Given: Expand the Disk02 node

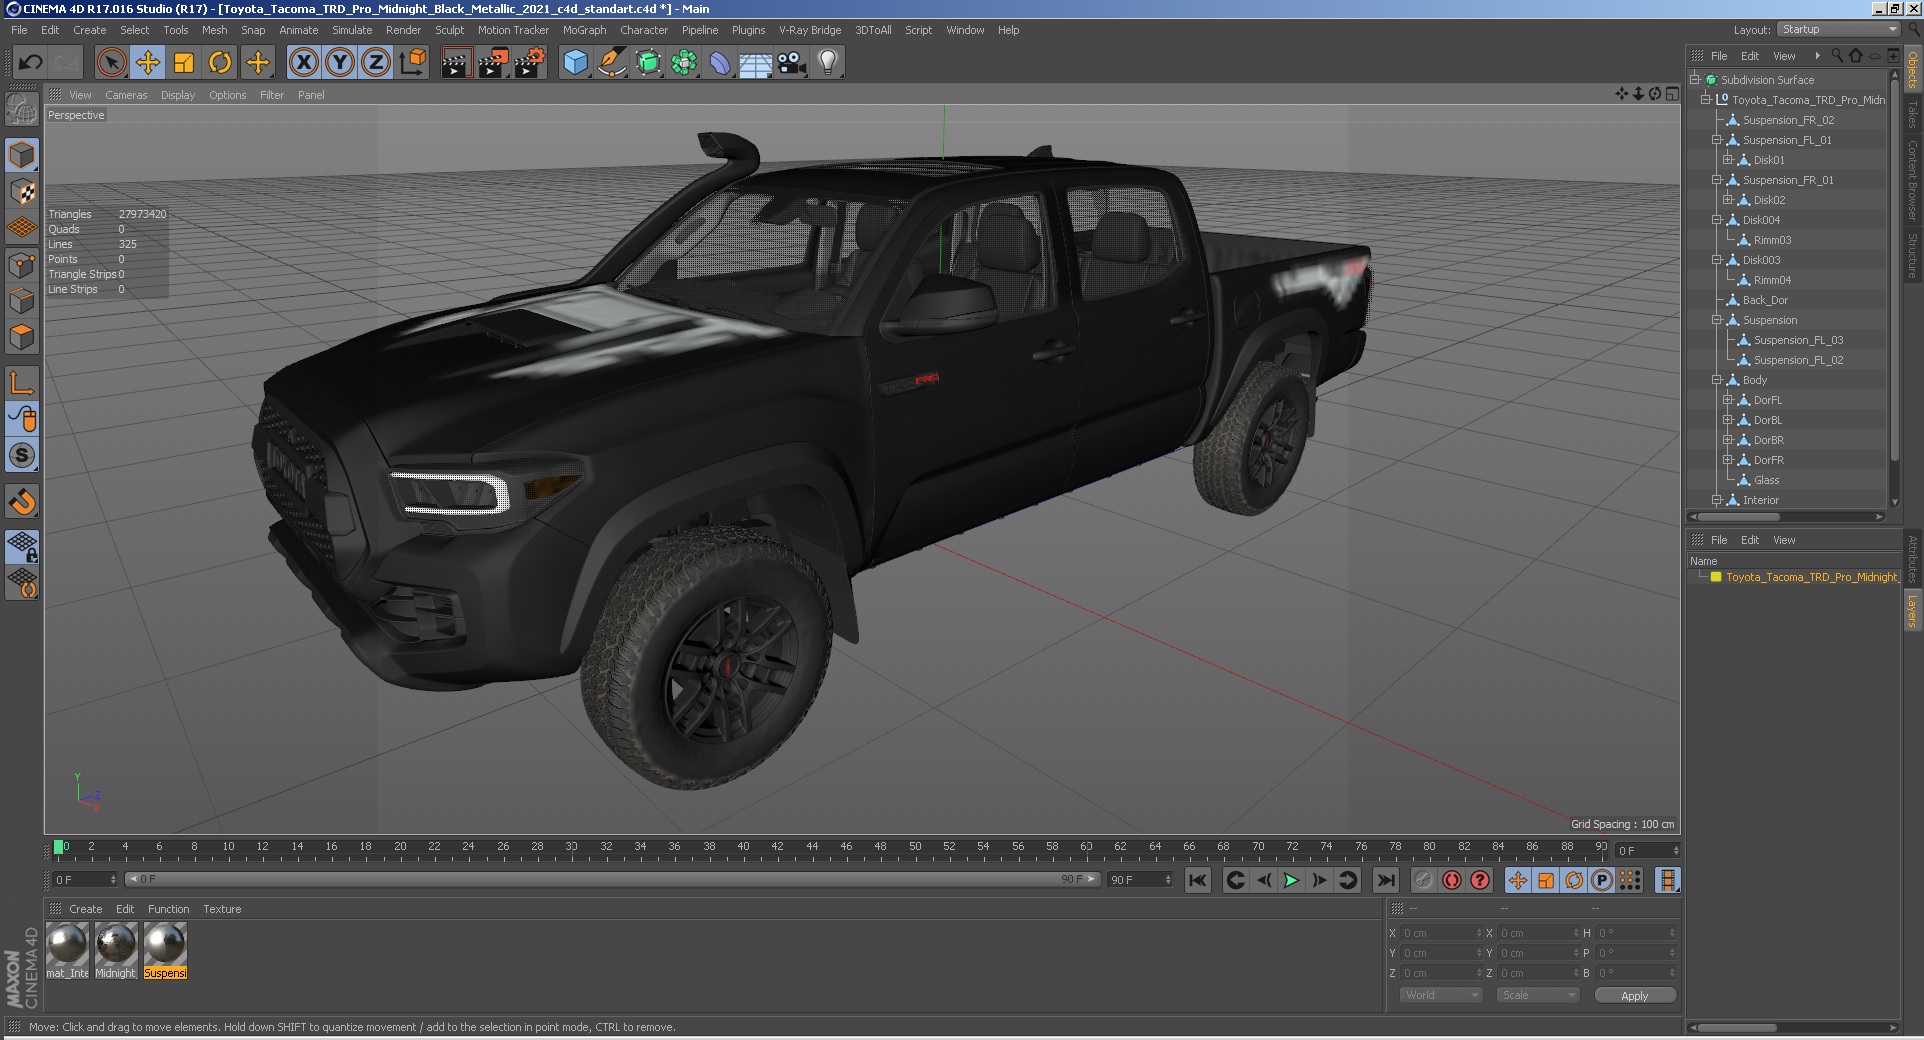Looking at the screenshot, I should (x=1728, y=200).
